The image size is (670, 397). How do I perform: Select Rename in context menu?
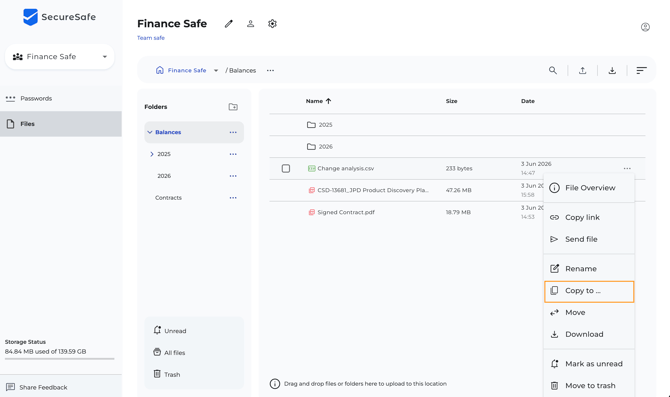tap(589, 268)
